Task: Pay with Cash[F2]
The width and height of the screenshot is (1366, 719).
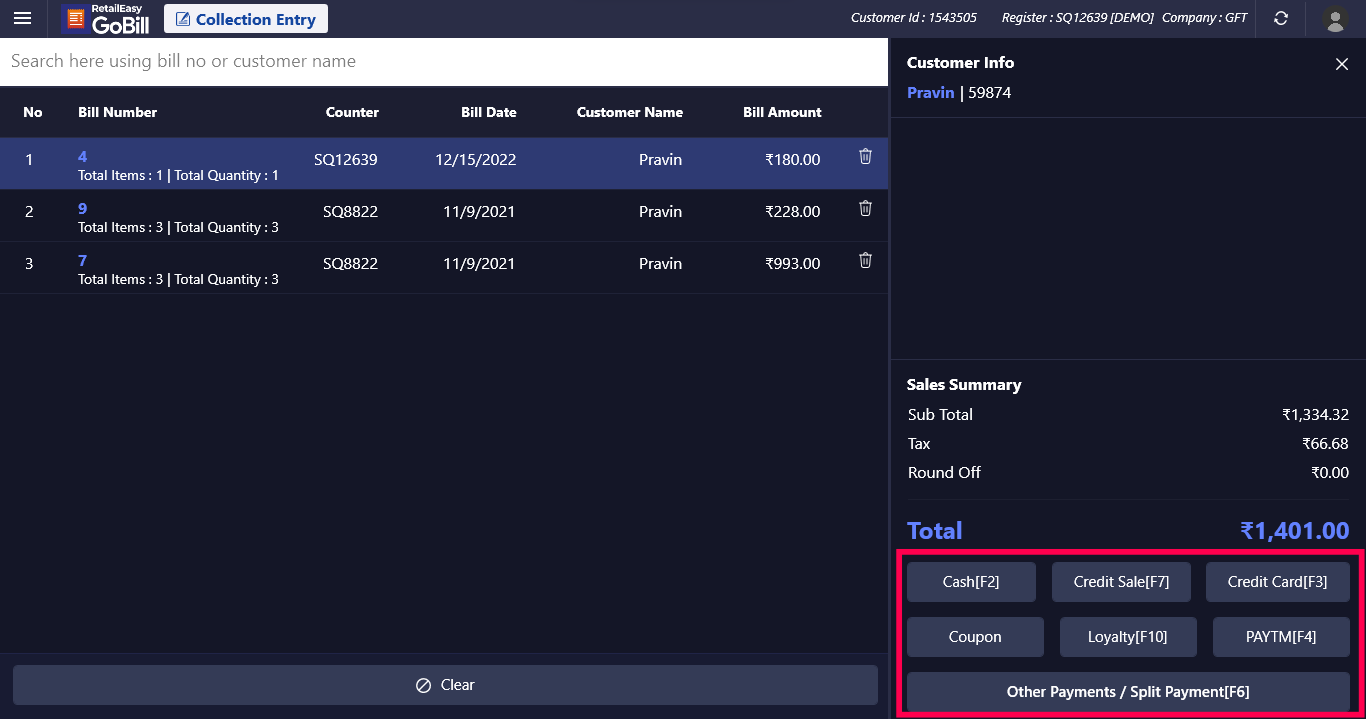Action: click(971, 582)
